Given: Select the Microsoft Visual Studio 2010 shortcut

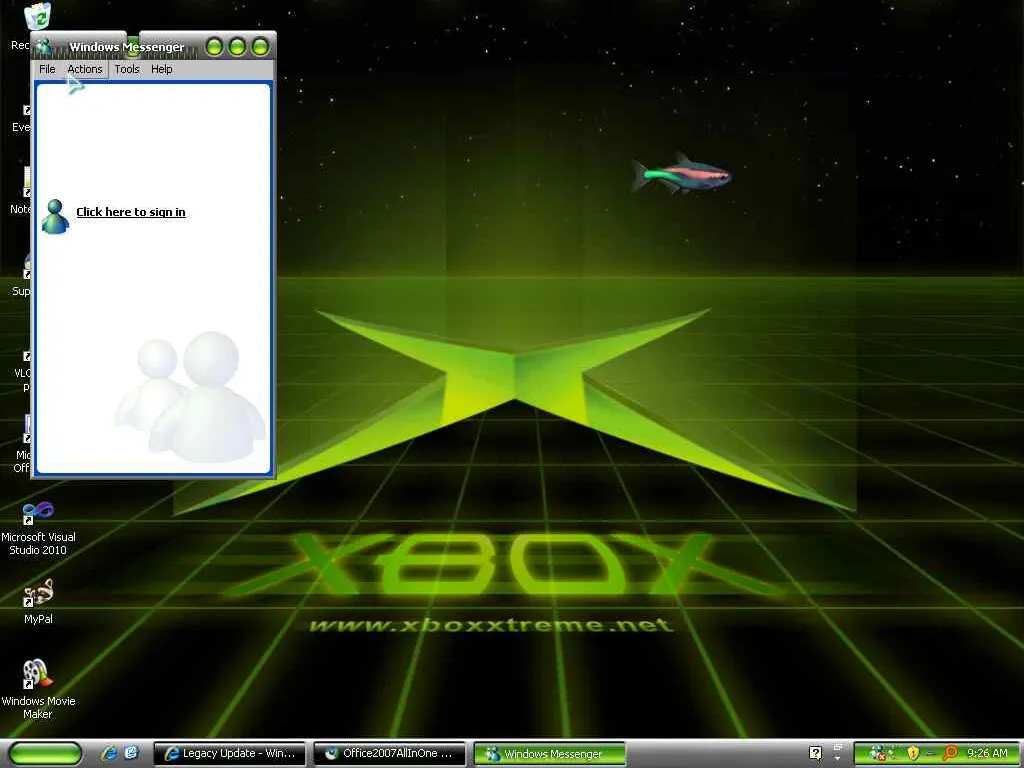Looking at the screenshot, I should click(x=38, y=529).
